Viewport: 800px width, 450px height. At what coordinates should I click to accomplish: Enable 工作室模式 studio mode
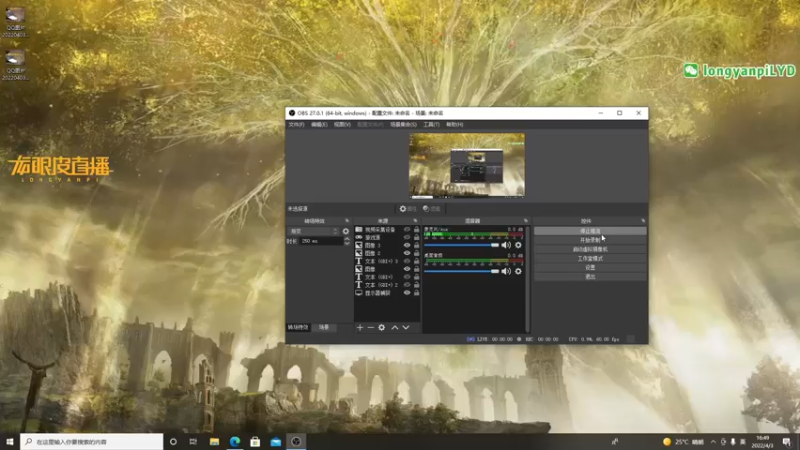(590, 259)
